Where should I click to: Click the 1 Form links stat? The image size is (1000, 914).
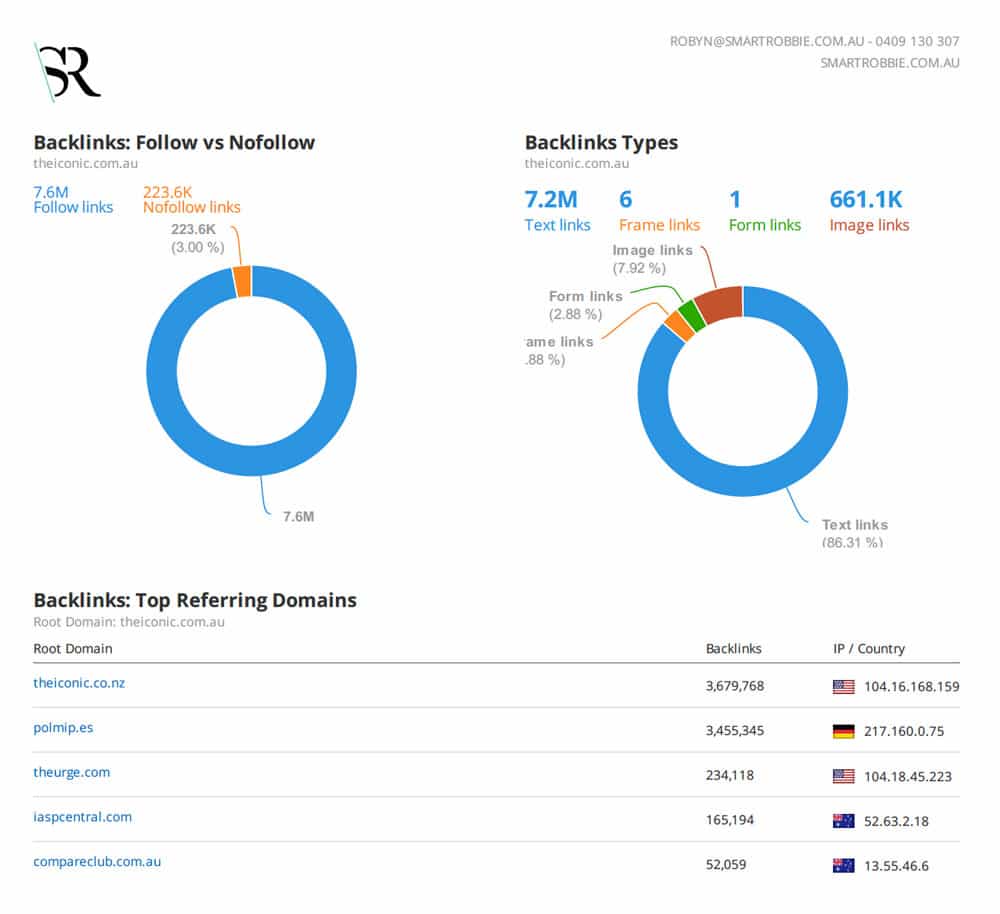[765, 211]
